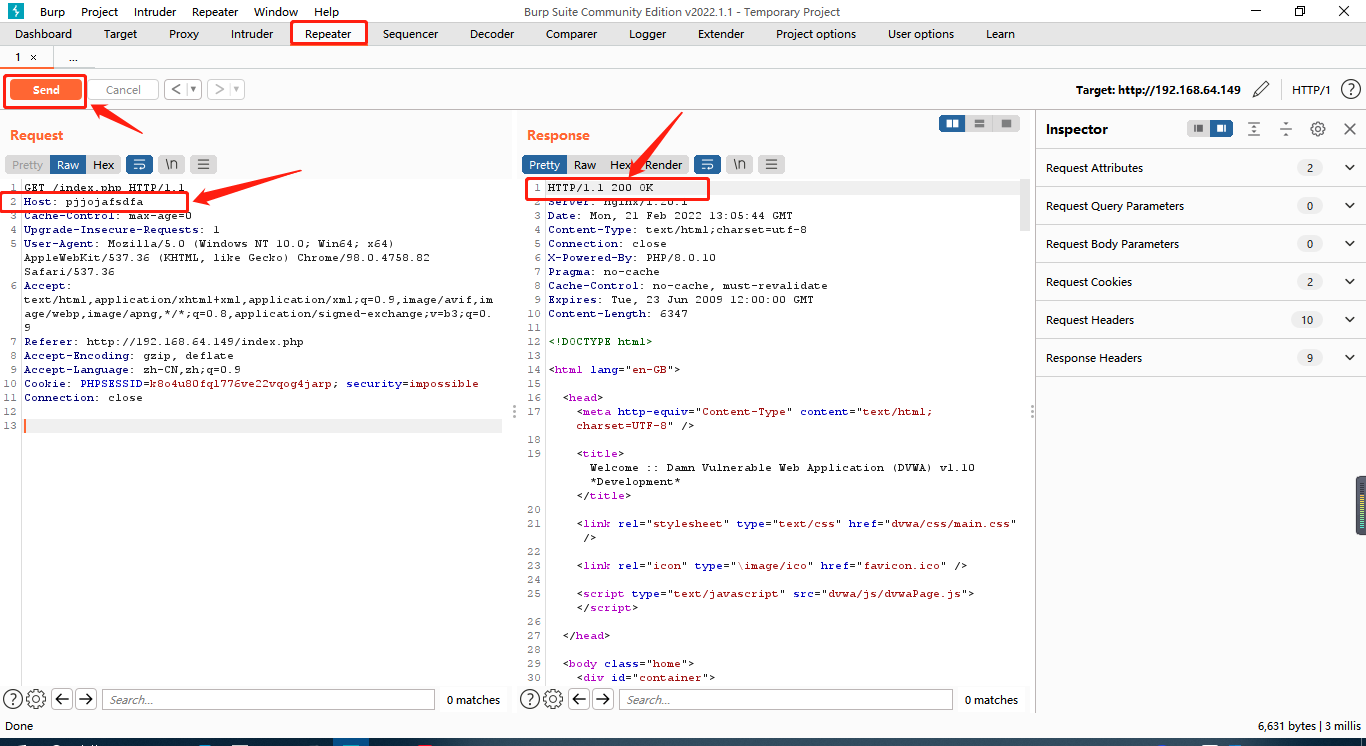
Task: Go to next request in history
Action: [219, 90]
